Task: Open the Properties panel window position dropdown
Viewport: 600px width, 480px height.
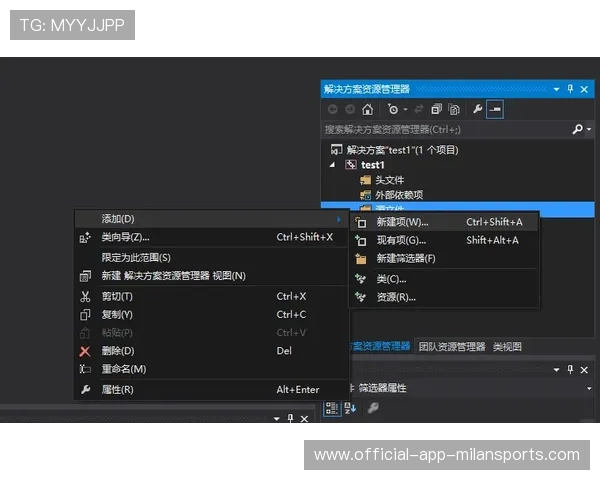Action: [556, 370]
